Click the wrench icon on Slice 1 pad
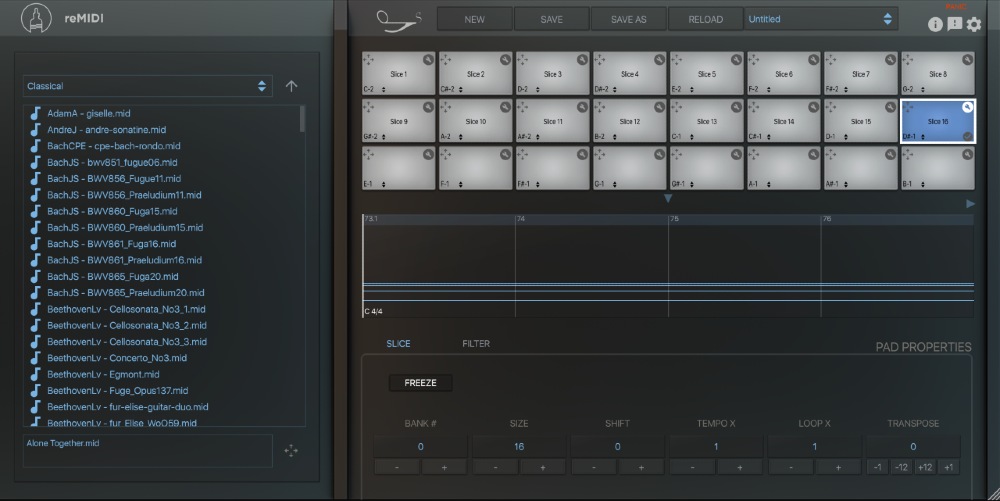1000x501 pixels. pos(428,59)
